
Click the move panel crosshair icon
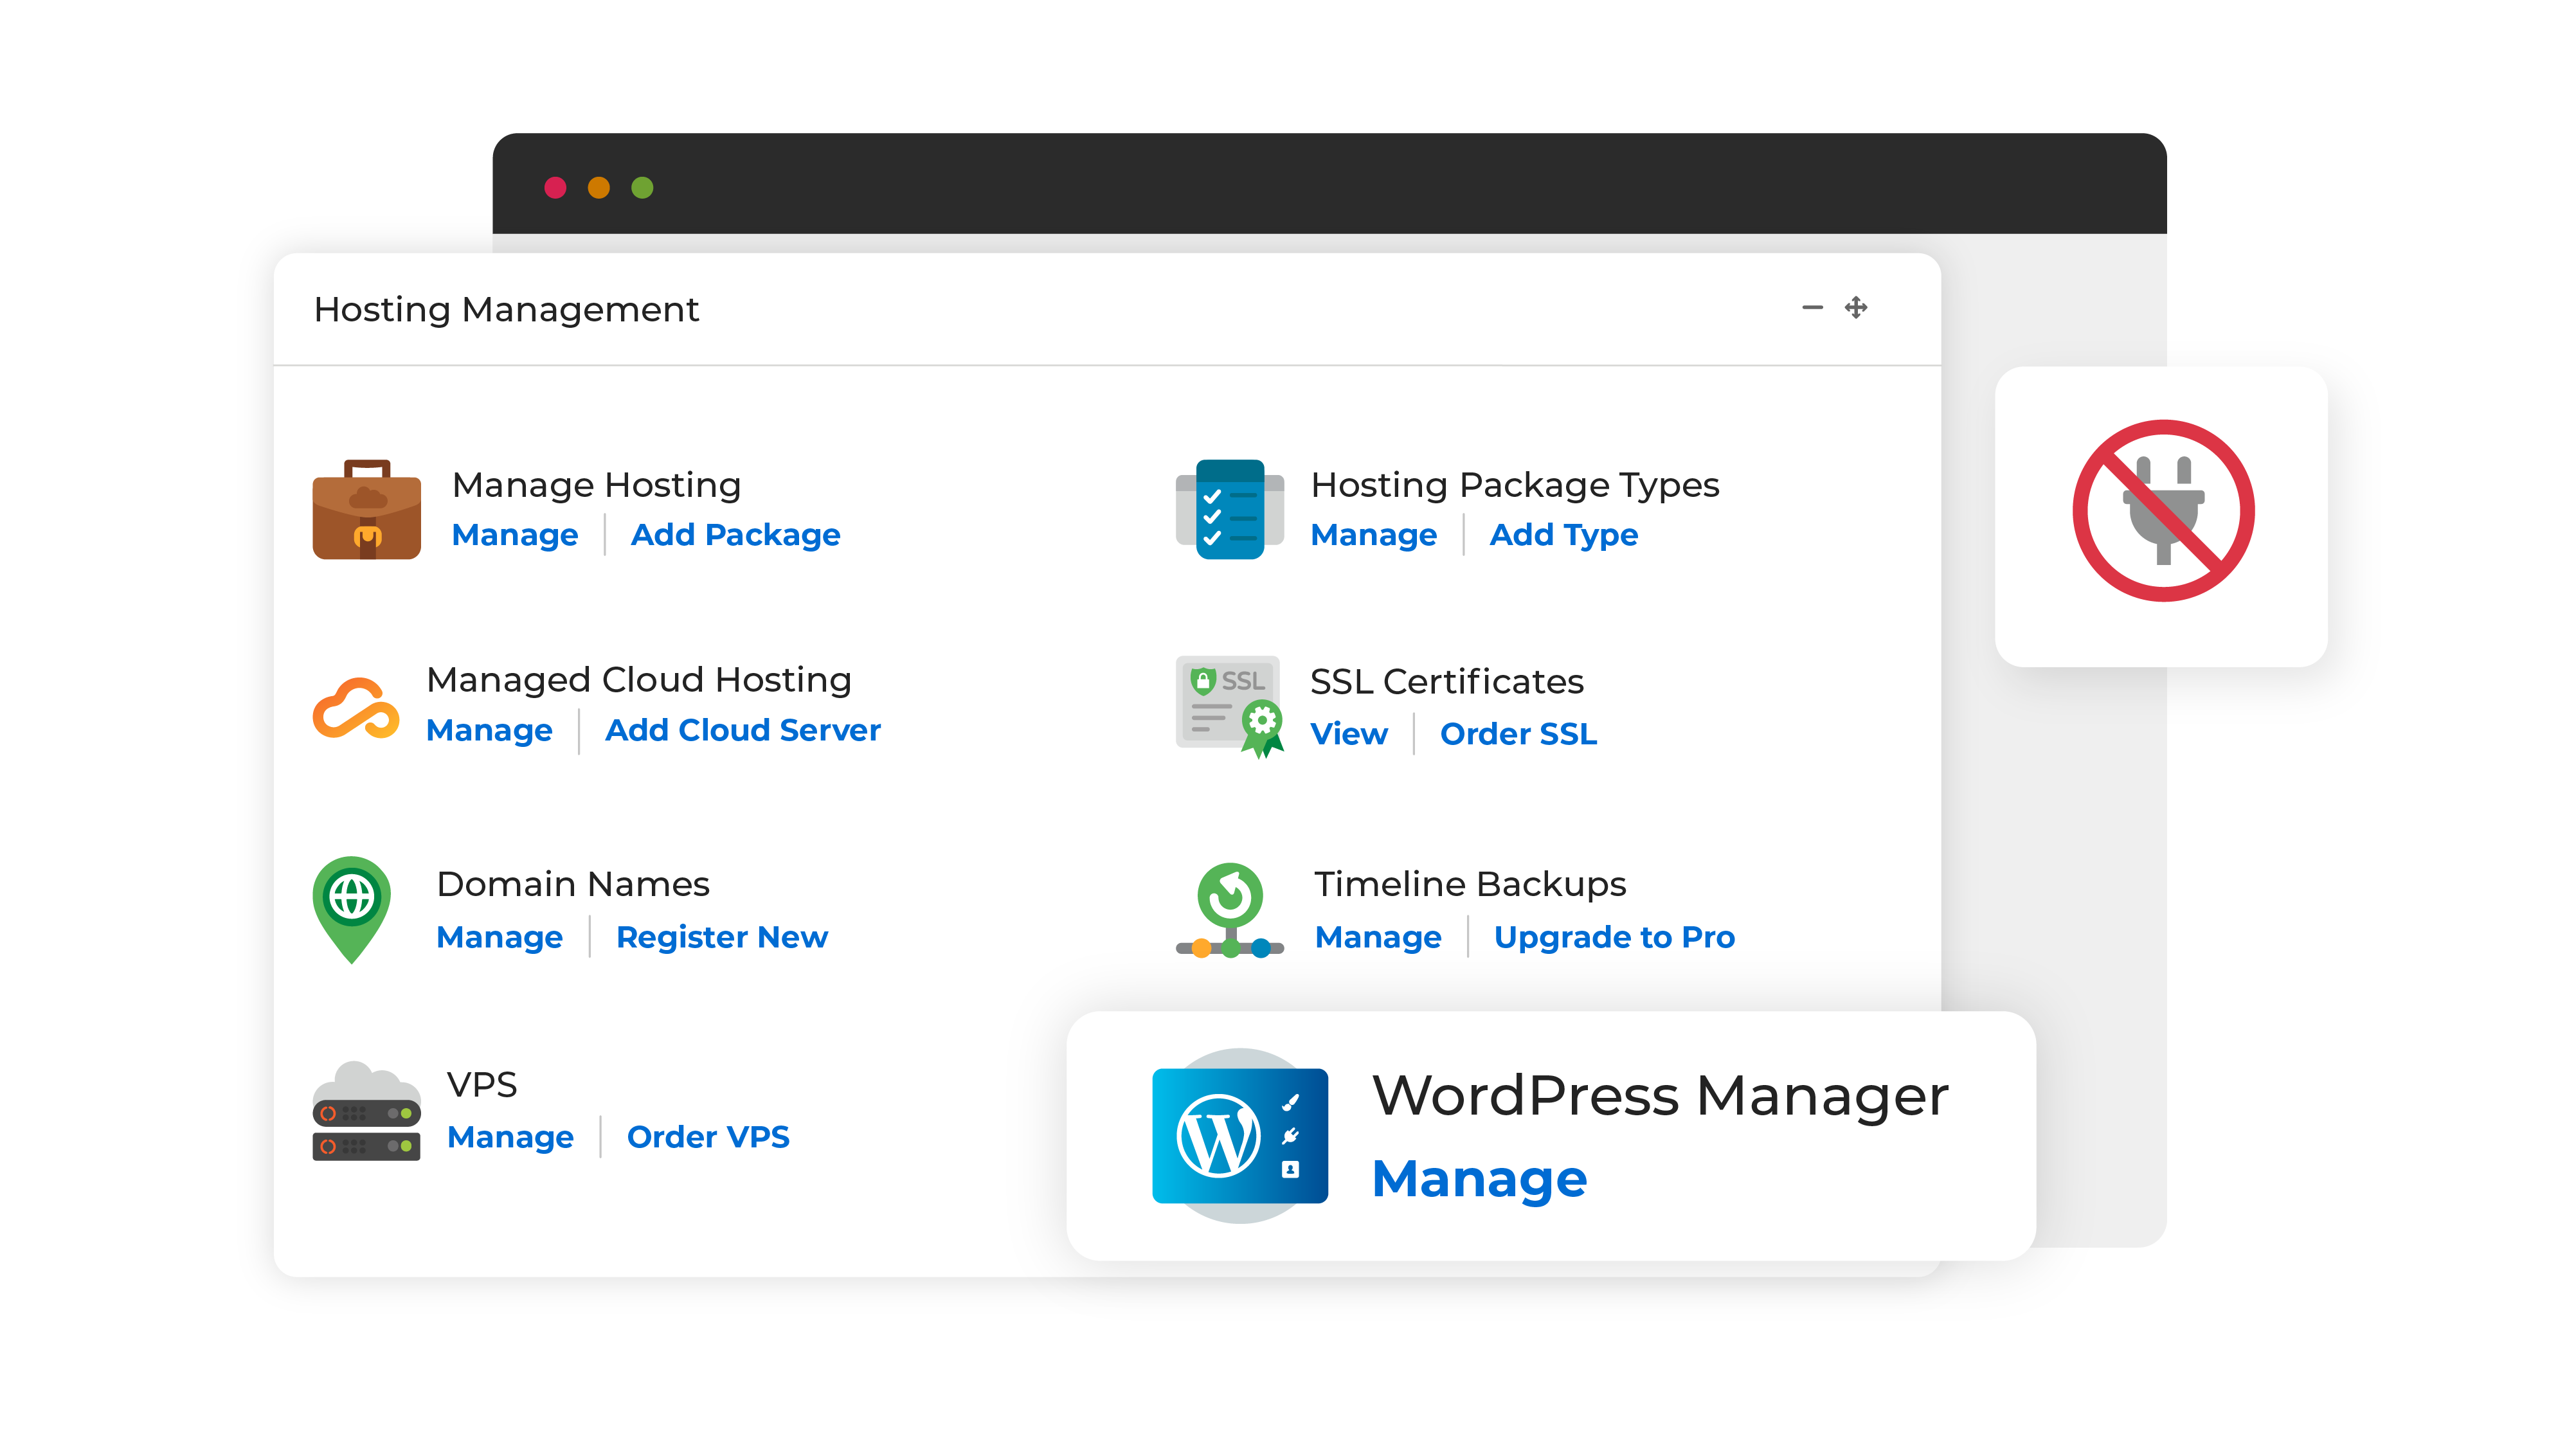pos(1856,307)
